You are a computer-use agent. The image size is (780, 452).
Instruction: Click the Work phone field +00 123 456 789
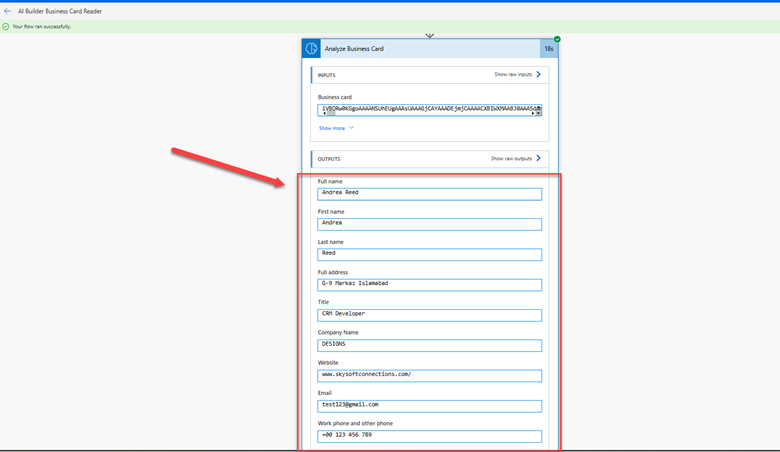click(x=430, y=437)
